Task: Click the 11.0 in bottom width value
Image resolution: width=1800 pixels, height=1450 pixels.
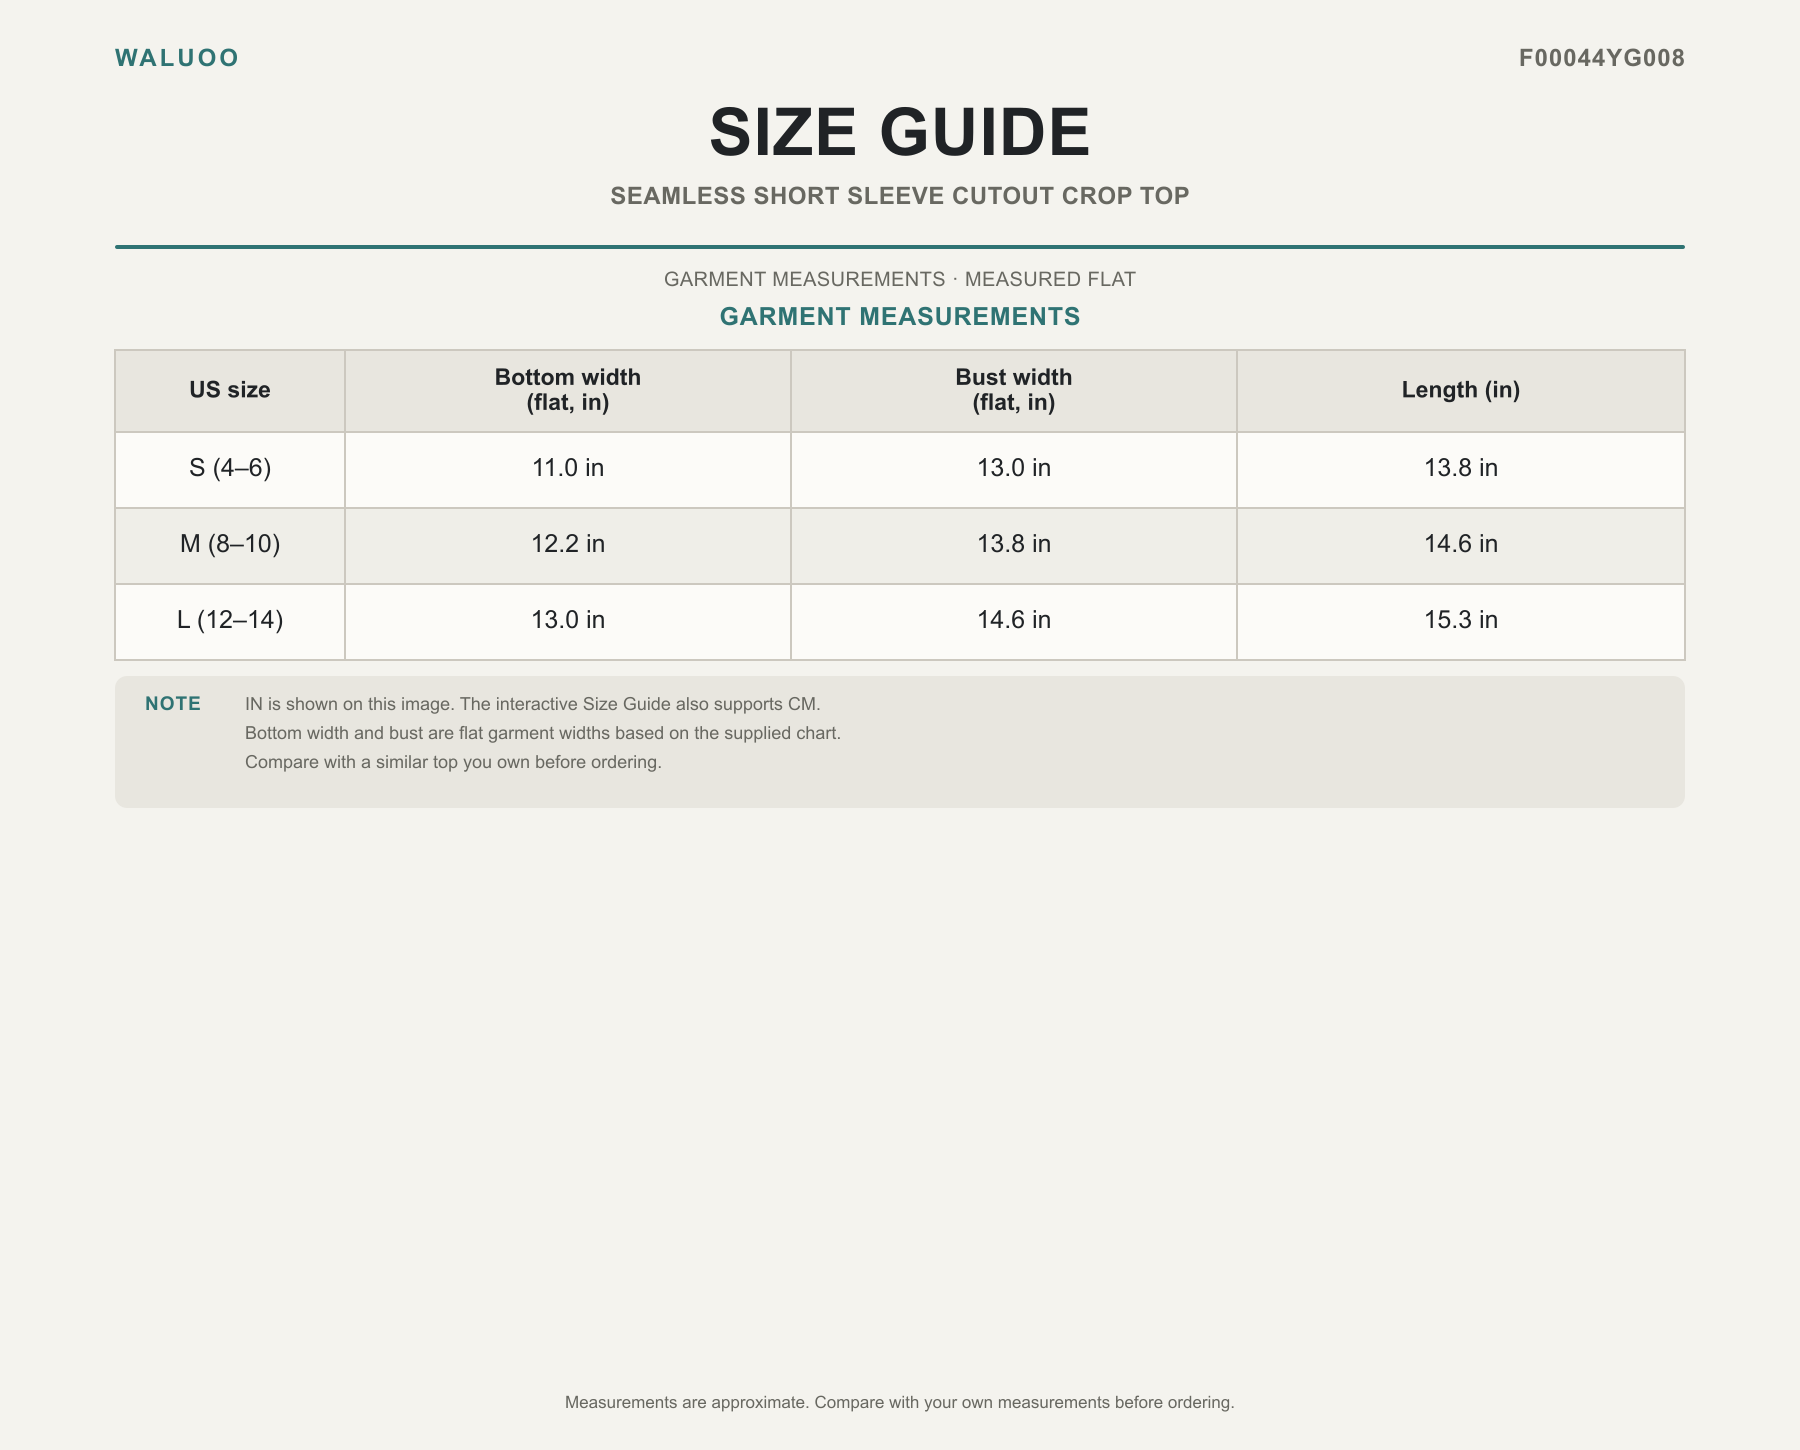Action: point(568,469)
